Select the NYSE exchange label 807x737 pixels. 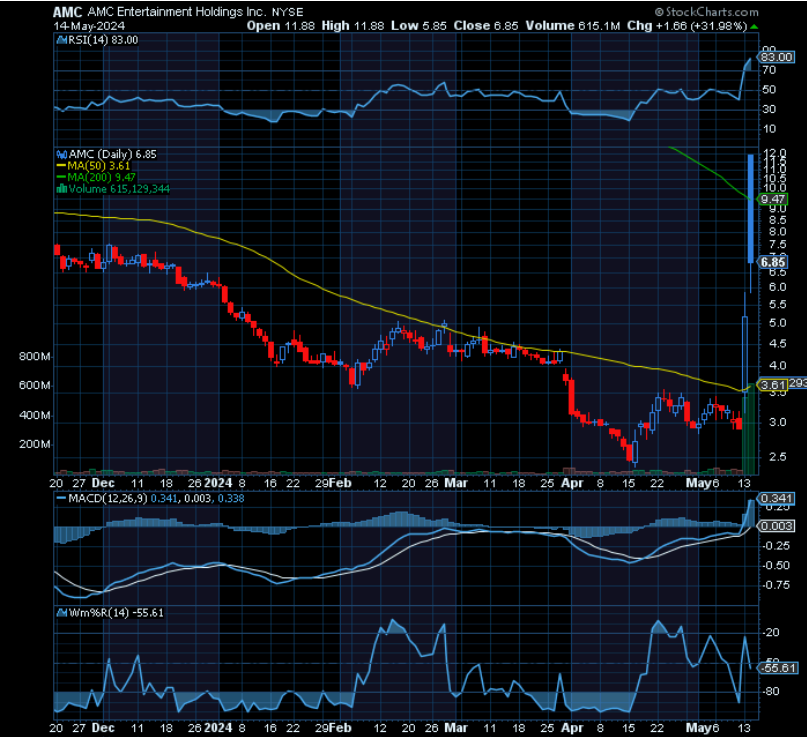click(289, 11)
